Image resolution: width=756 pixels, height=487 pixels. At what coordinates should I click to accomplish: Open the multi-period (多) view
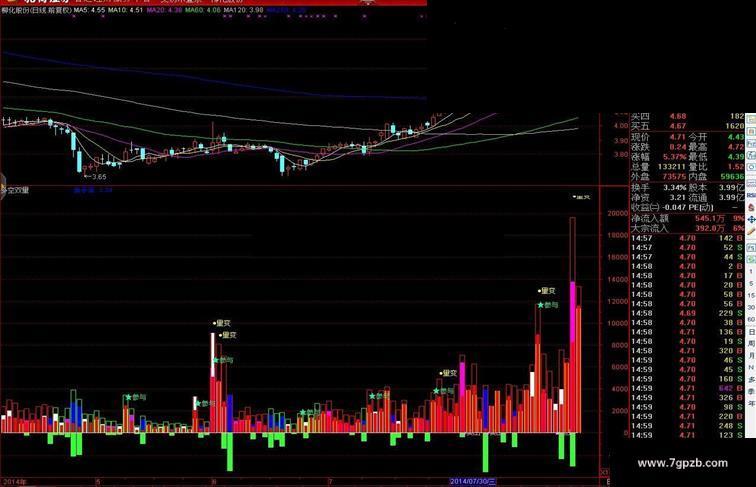coord(751,379)
